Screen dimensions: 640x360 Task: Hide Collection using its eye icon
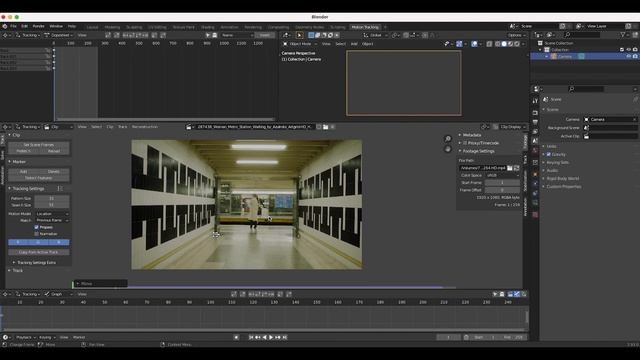(x=629, y=50)
